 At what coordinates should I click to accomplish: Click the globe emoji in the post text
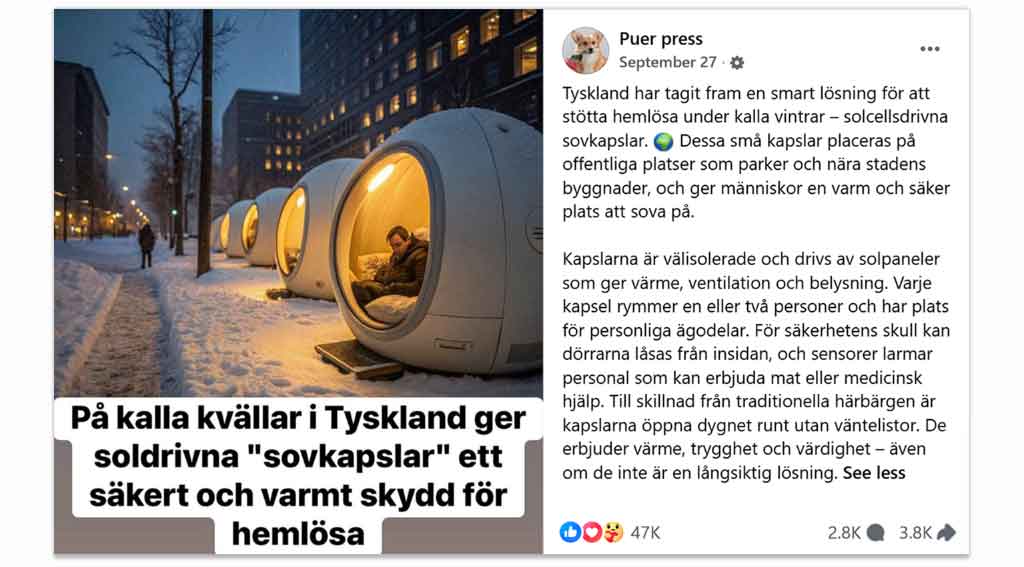[663, 141]
